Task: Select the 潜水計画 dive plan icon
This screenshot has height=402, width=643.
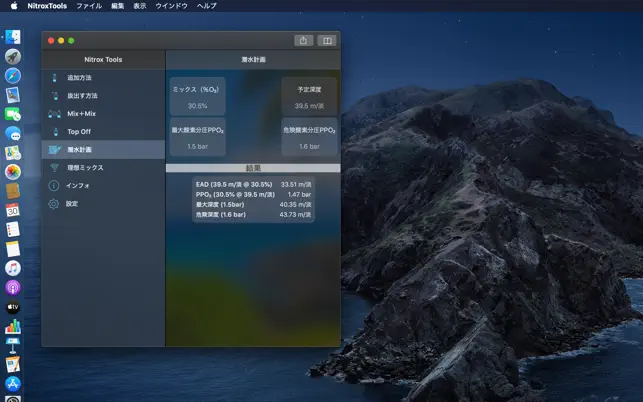Action: [x=54, y=150]
